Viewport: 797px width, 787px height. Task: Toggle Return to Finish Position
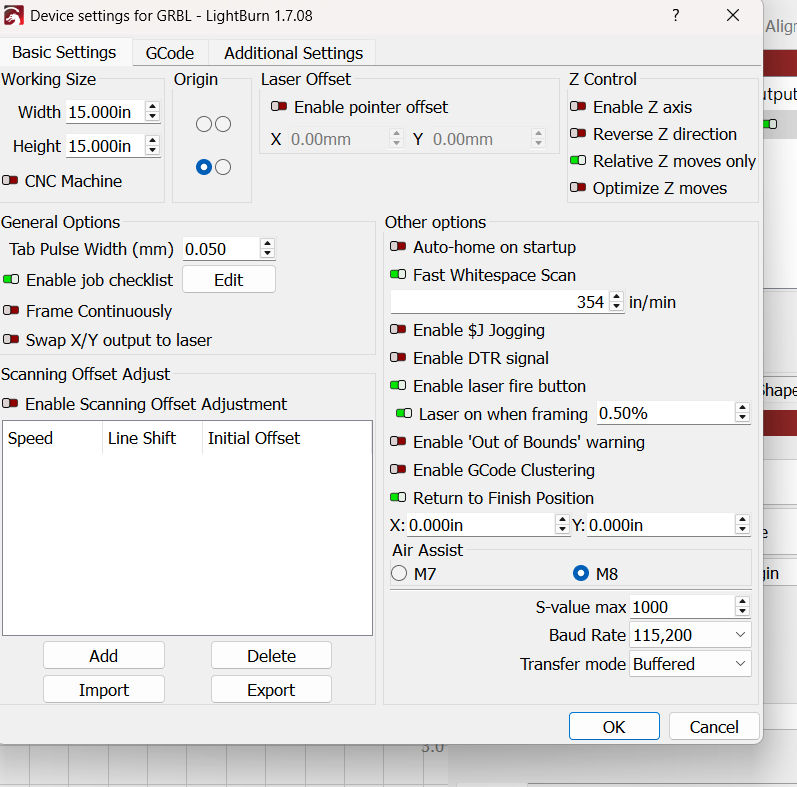398,497
